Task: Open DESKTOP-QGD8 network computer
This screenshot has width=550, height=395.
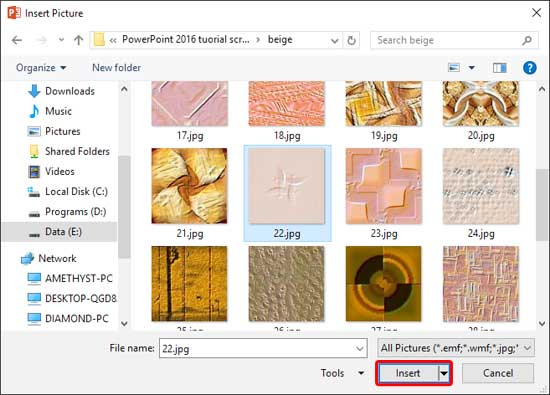Action: coord(81,298)
